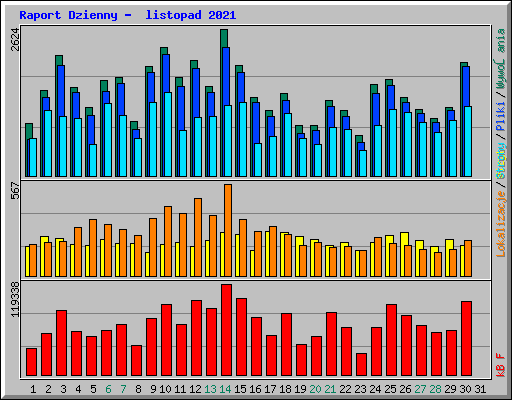This screenshot has height=400, width=512.
Task: Select the orange Lokalizacje bar for day 14
Action: coord(228,230)
